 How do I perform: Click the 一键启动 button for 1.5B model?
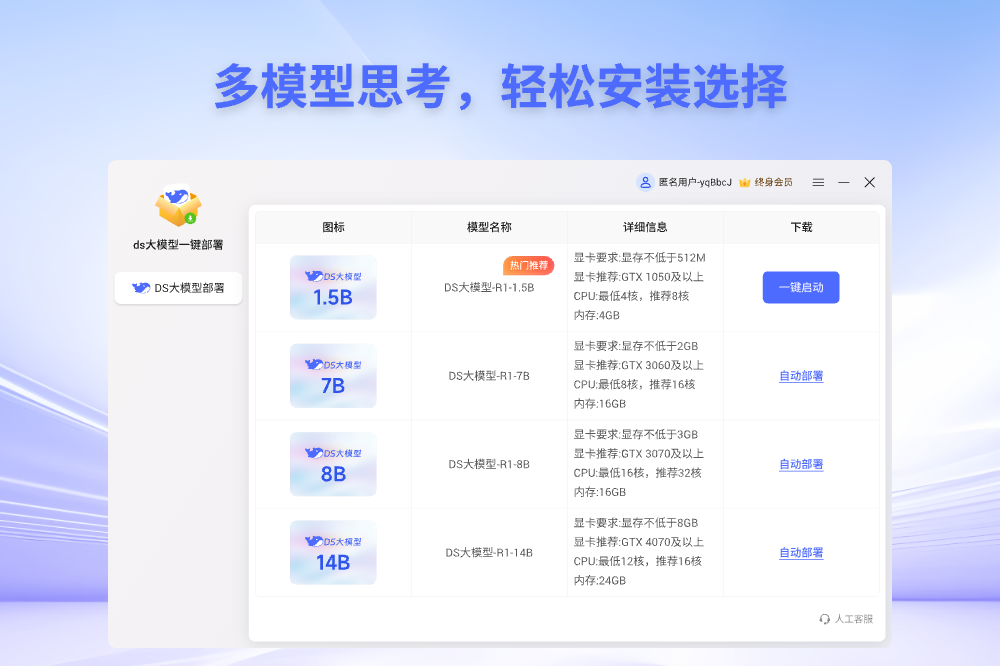[800, 287]
